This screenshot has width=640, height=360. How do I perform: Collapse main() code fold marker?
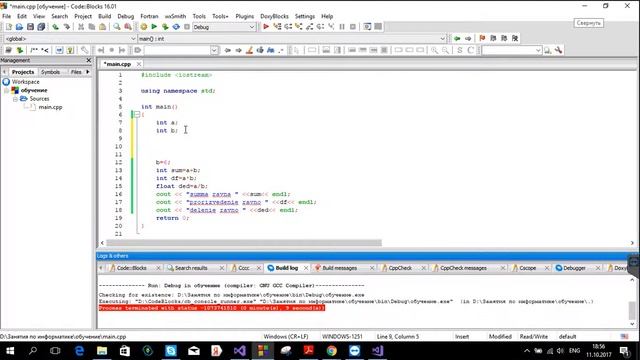[x=137, y=115]
